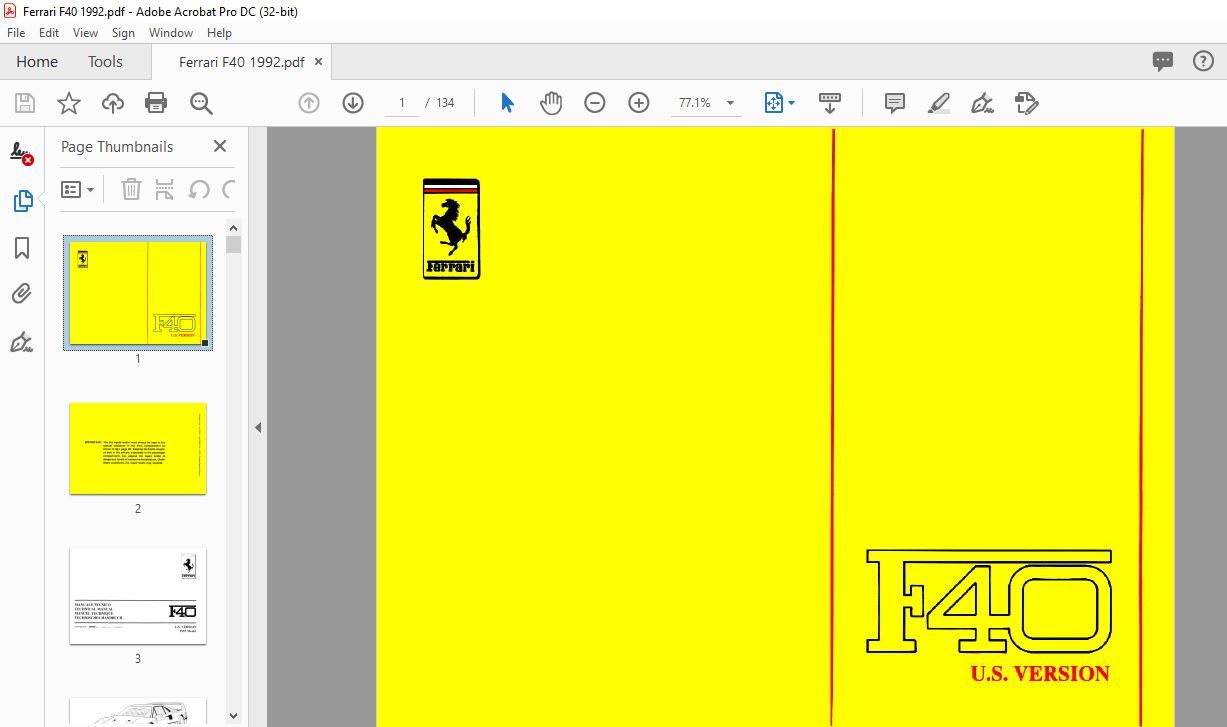Select the Hand pan tool
This screenshot has width=1227, height=727.
551,103
